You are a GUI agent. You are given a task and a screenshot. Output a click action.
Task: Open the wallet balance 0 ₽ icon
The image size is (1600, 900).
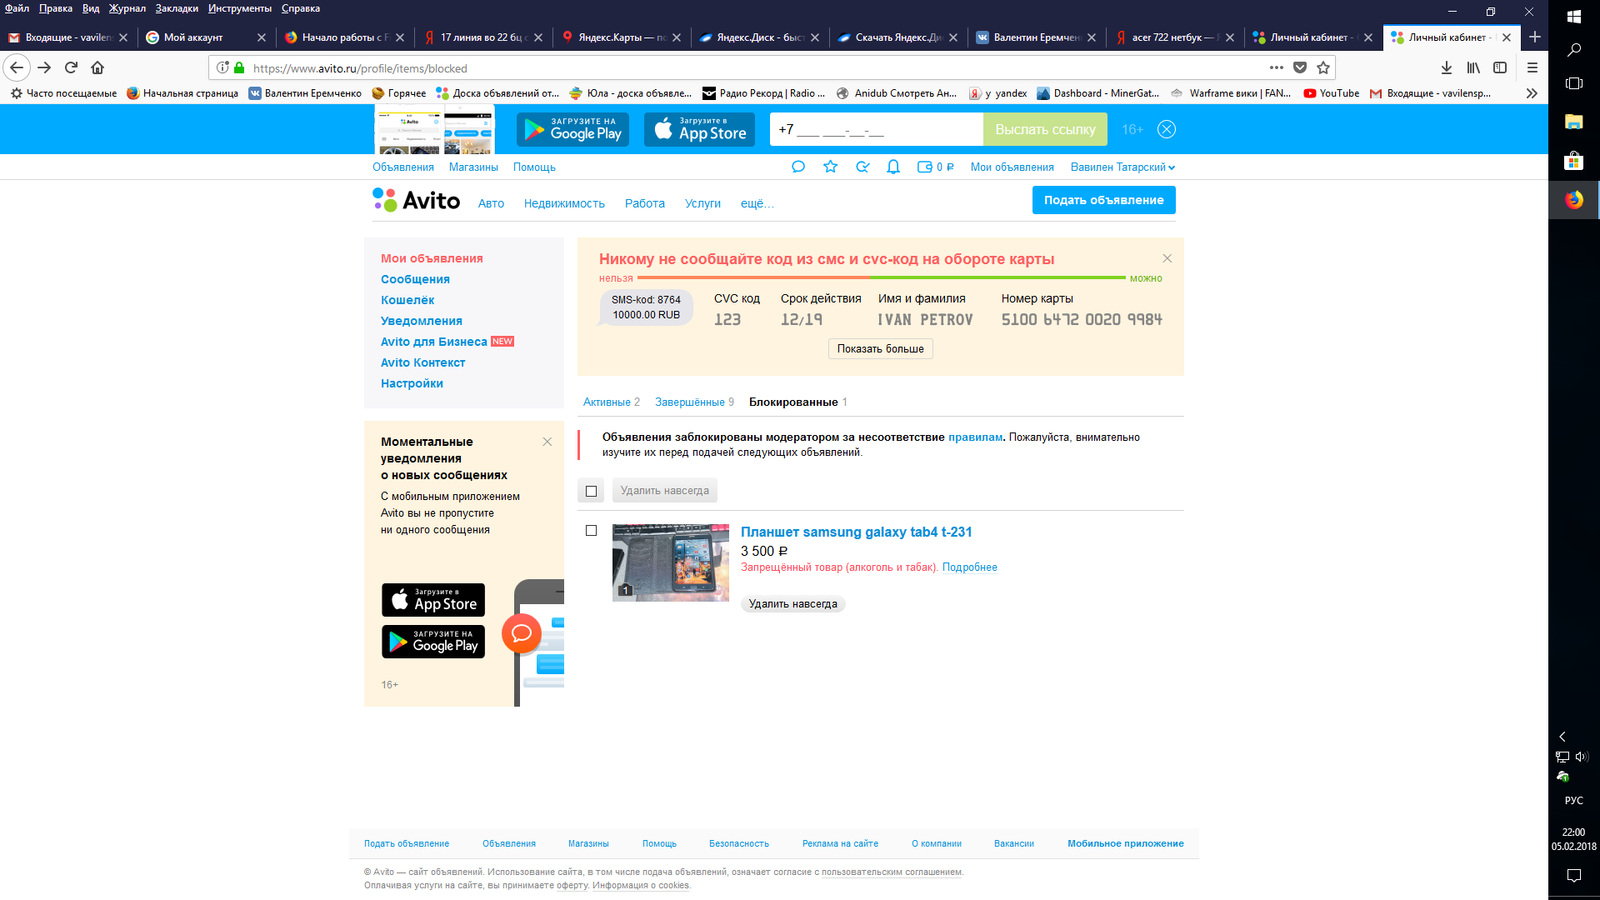935,167
